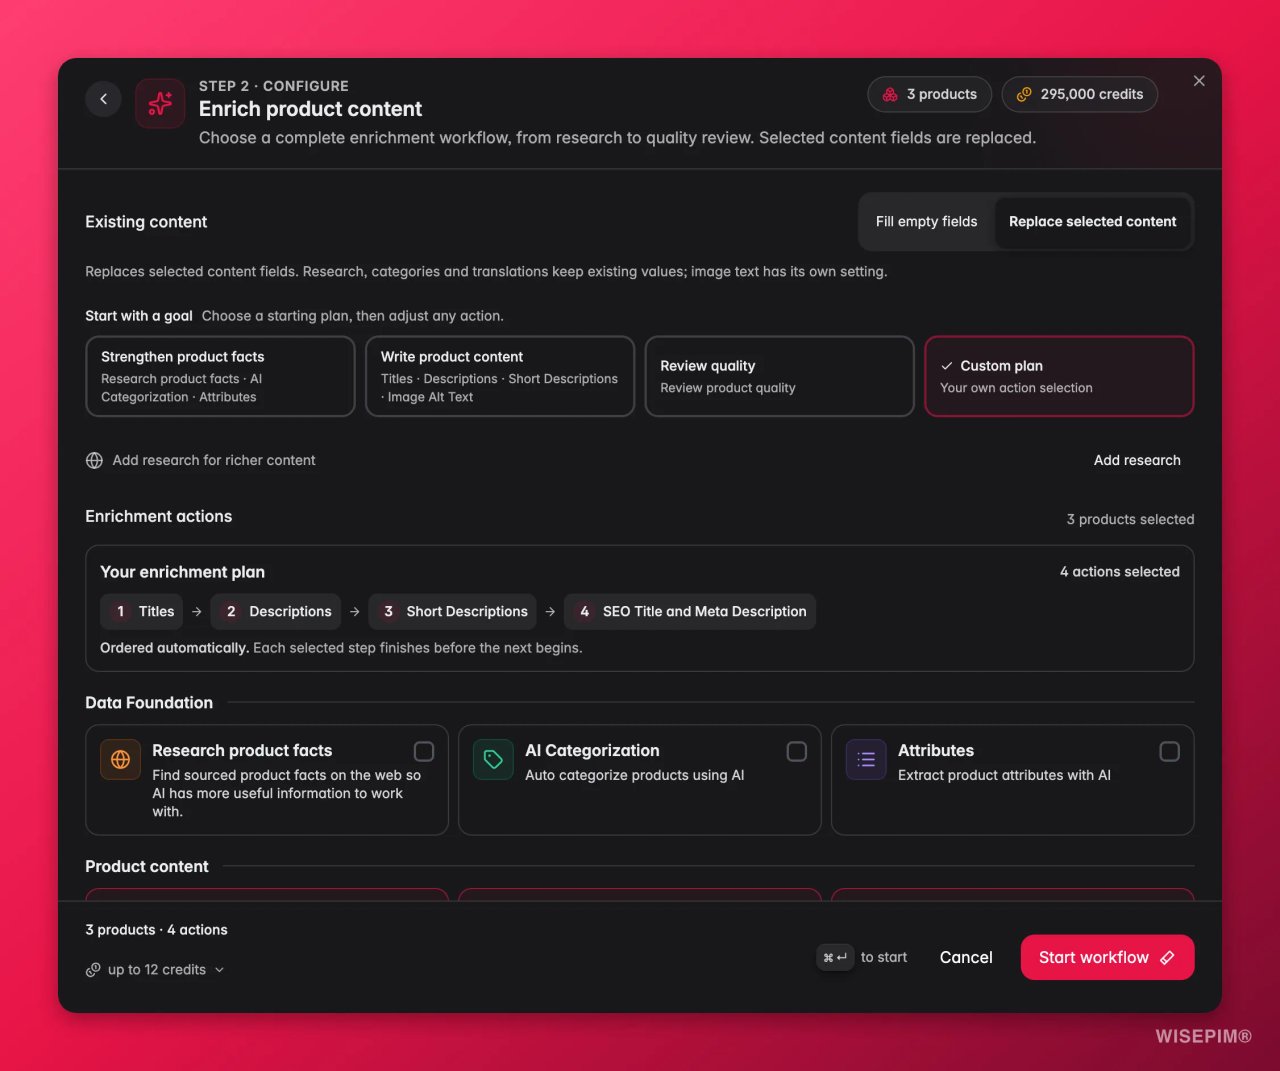Click the tag icon on AI Categorization card
Screen dimensions: 1280x1071
click(x=493, y=760)
